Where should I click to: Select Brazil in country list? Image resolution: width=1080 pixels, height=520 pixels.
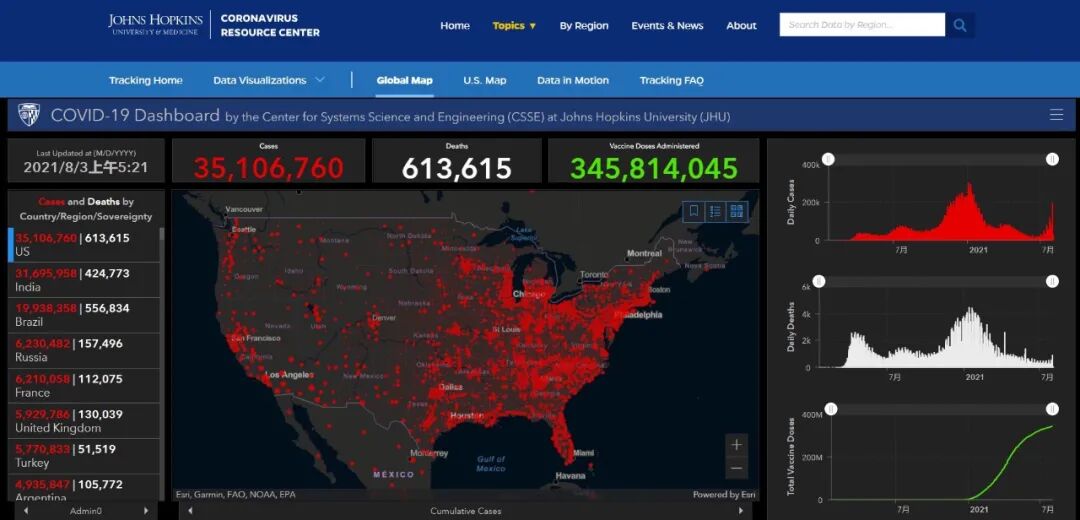pos(83,315)
